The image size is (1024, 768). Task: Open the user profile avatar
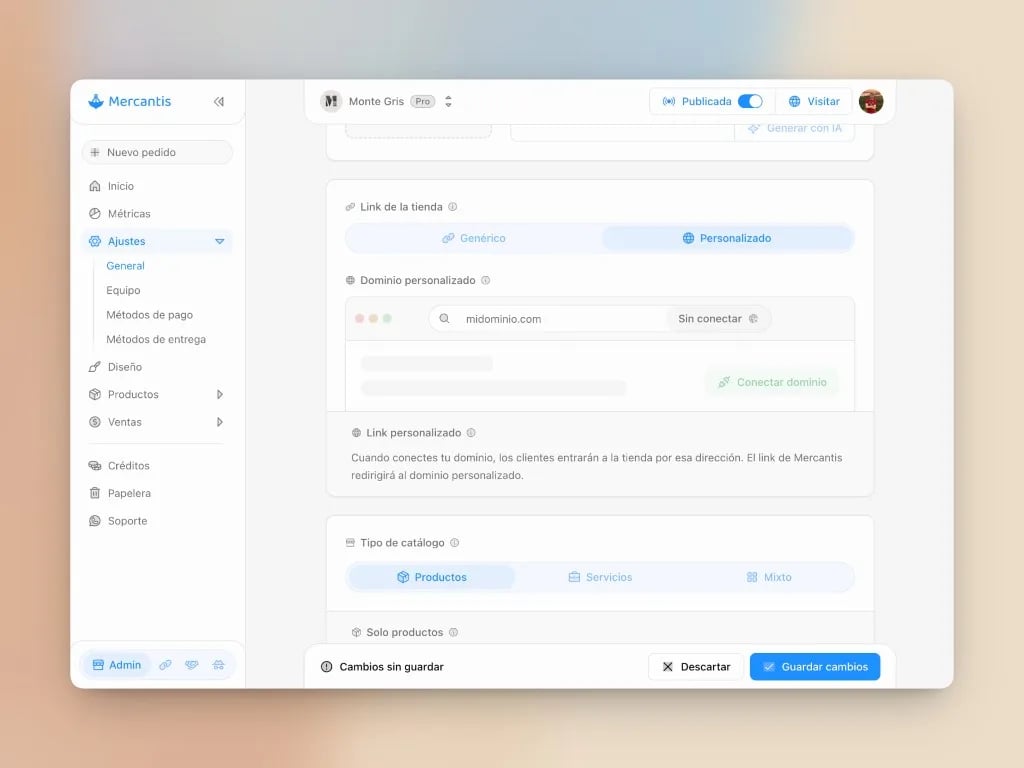click(871, 101)
